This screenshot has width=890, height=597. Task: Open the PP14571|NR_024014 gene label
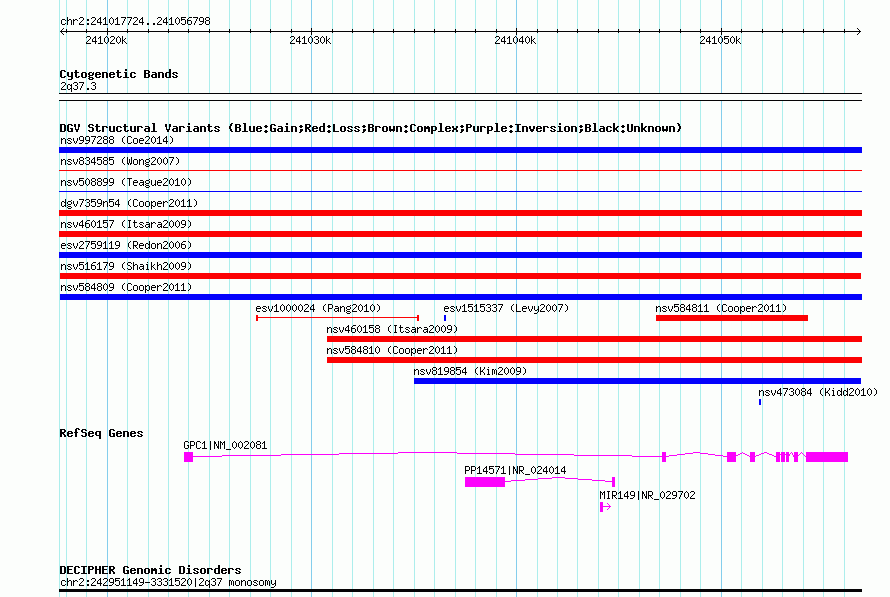tap(515, 470)
